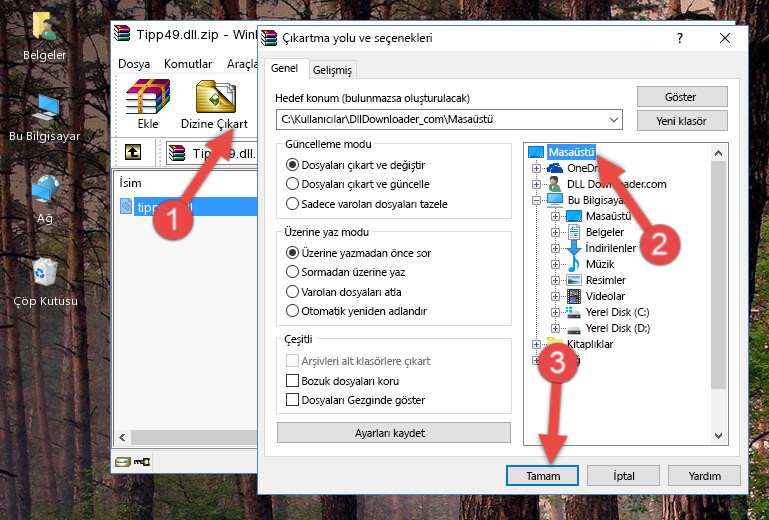The width and height of the screenshot is (769, 520).
Task: Open the Komutlar menu in WinRAR
Action: click(x=188, y=64)
